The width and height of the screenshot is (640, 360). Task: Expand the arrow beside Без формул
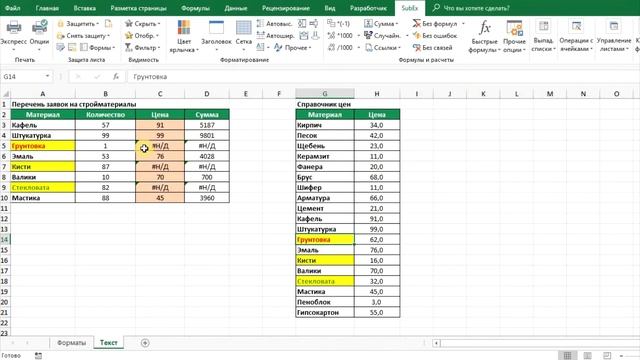463,24
